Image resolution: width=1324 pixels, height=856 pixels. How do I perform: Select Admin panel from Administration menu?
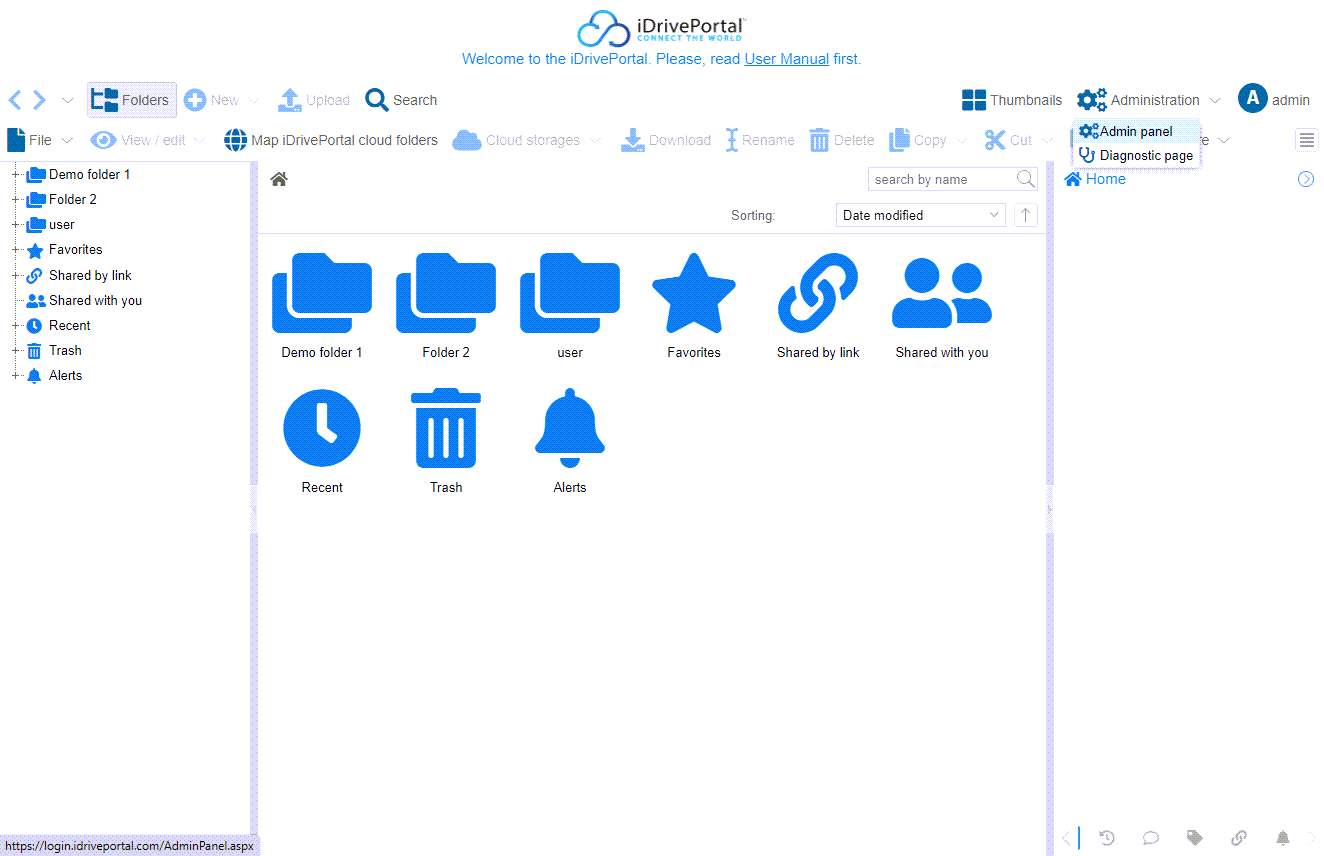[1135, 131]
